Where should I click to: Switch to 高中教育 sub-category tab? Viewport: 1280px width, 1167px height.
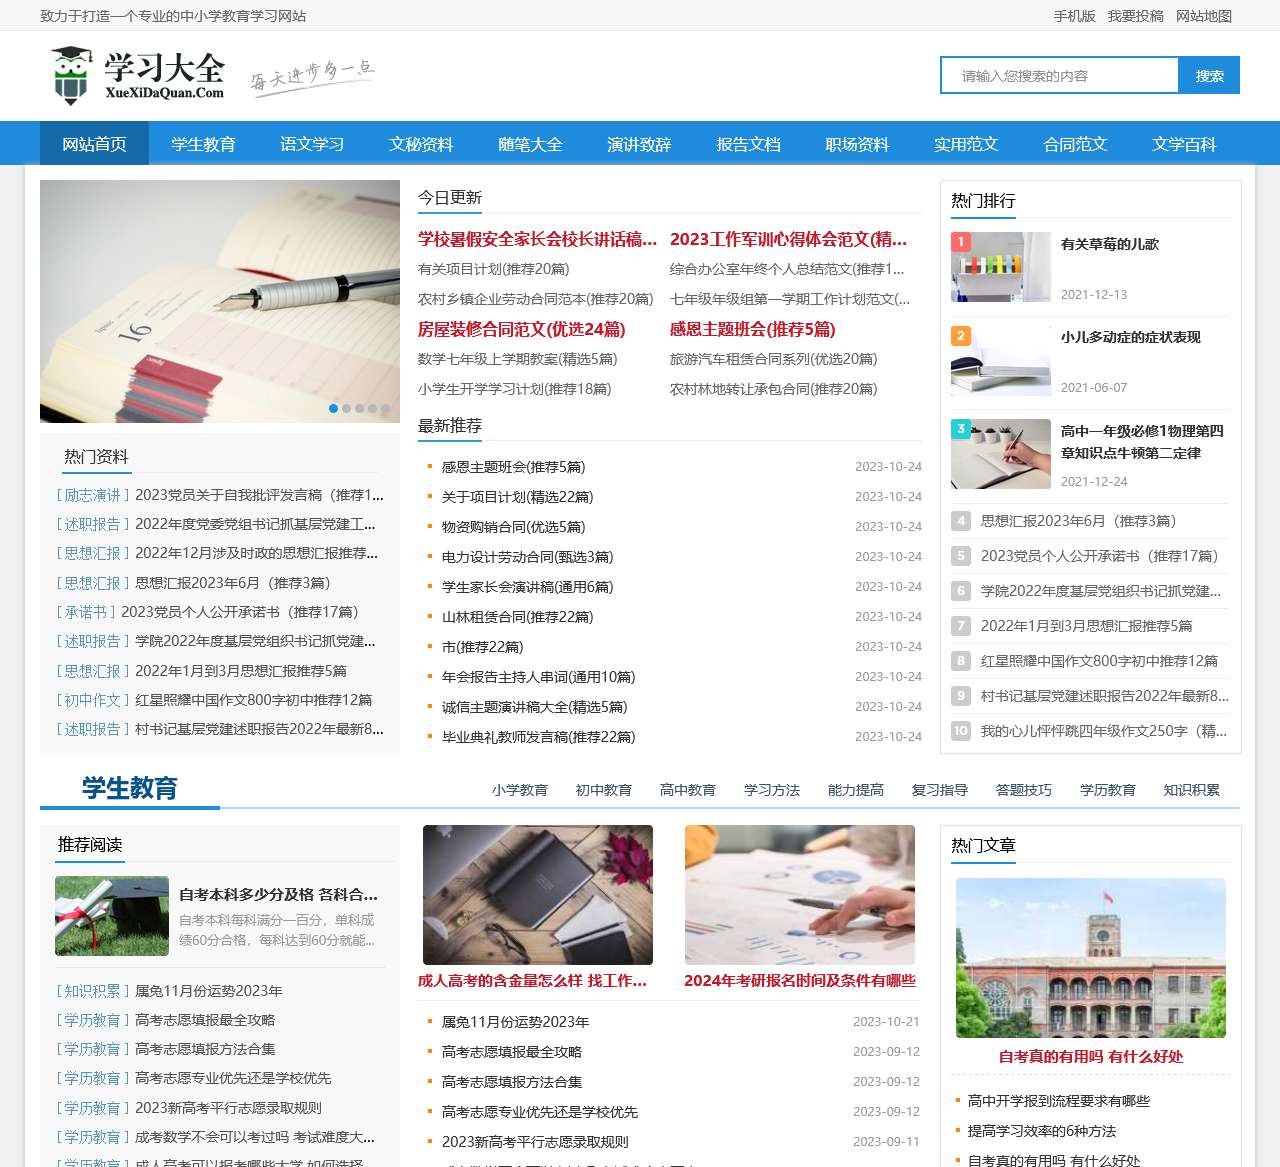[x=688, y=790]
